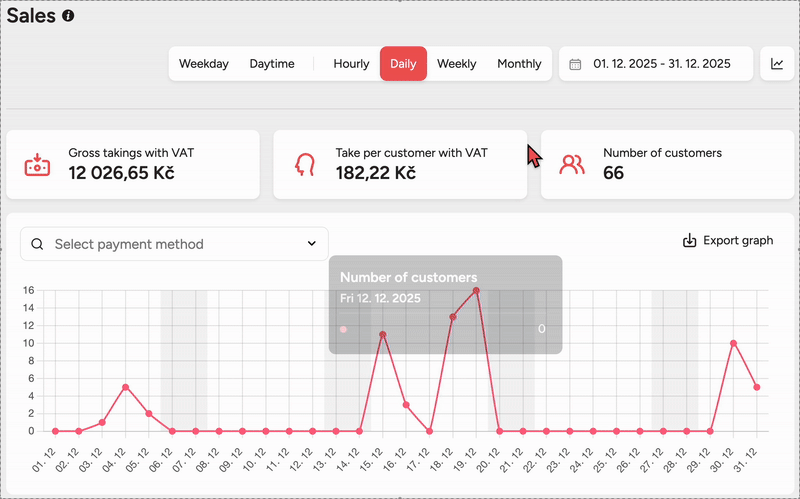Click the info icon beside Sales title
The image size is (800, 499).
(68, 16)
